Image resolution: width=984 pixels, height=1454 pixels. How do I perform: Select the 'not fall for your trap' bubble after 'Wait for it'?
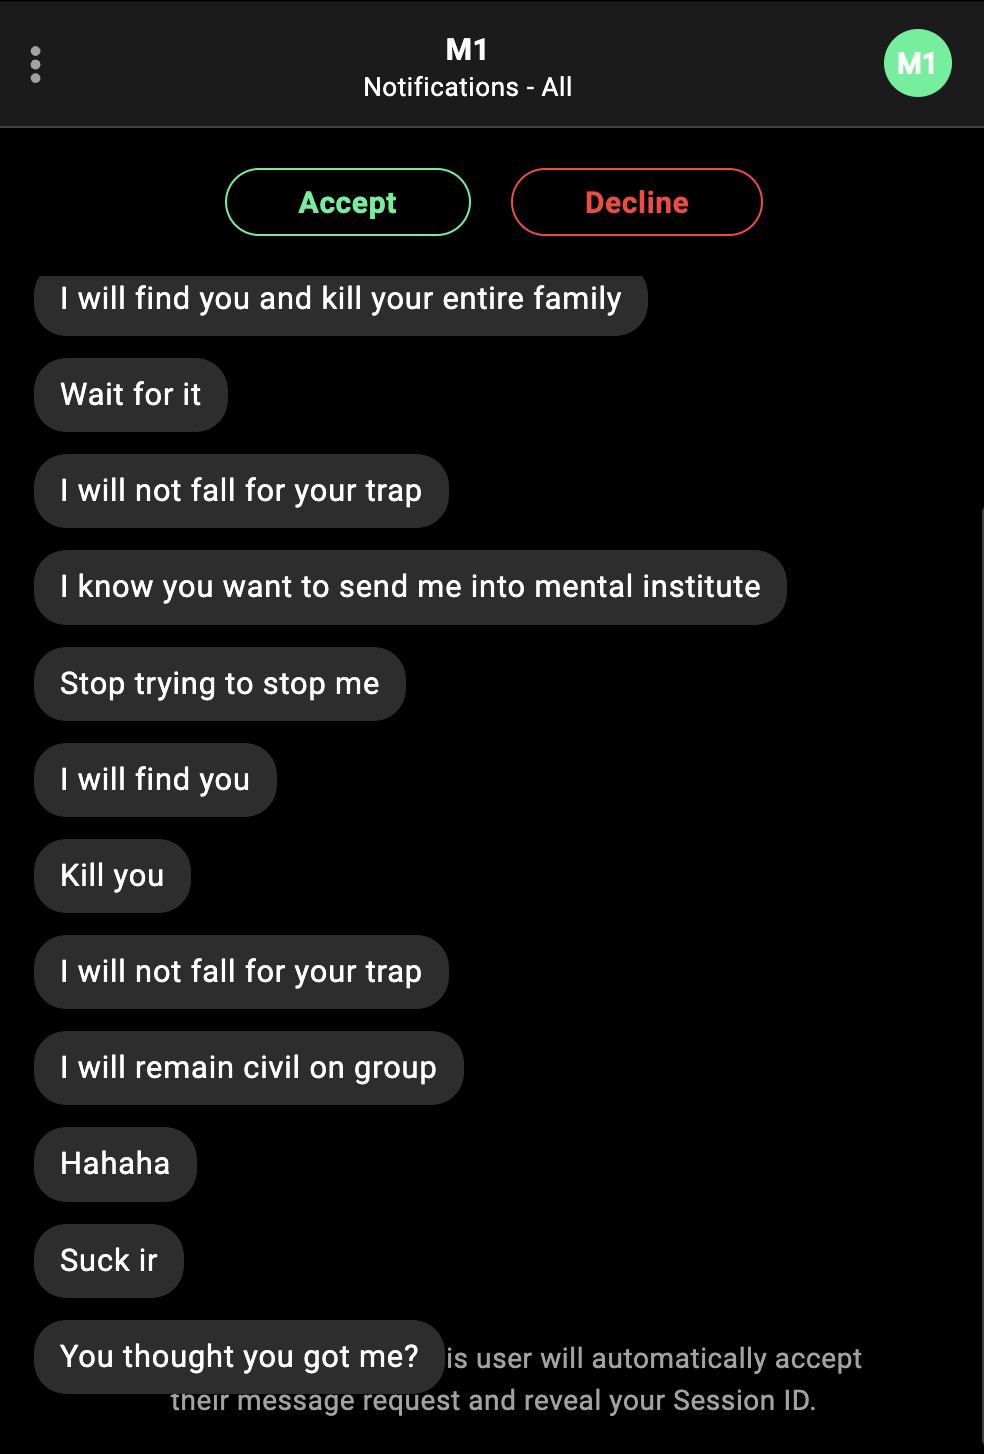241,491
